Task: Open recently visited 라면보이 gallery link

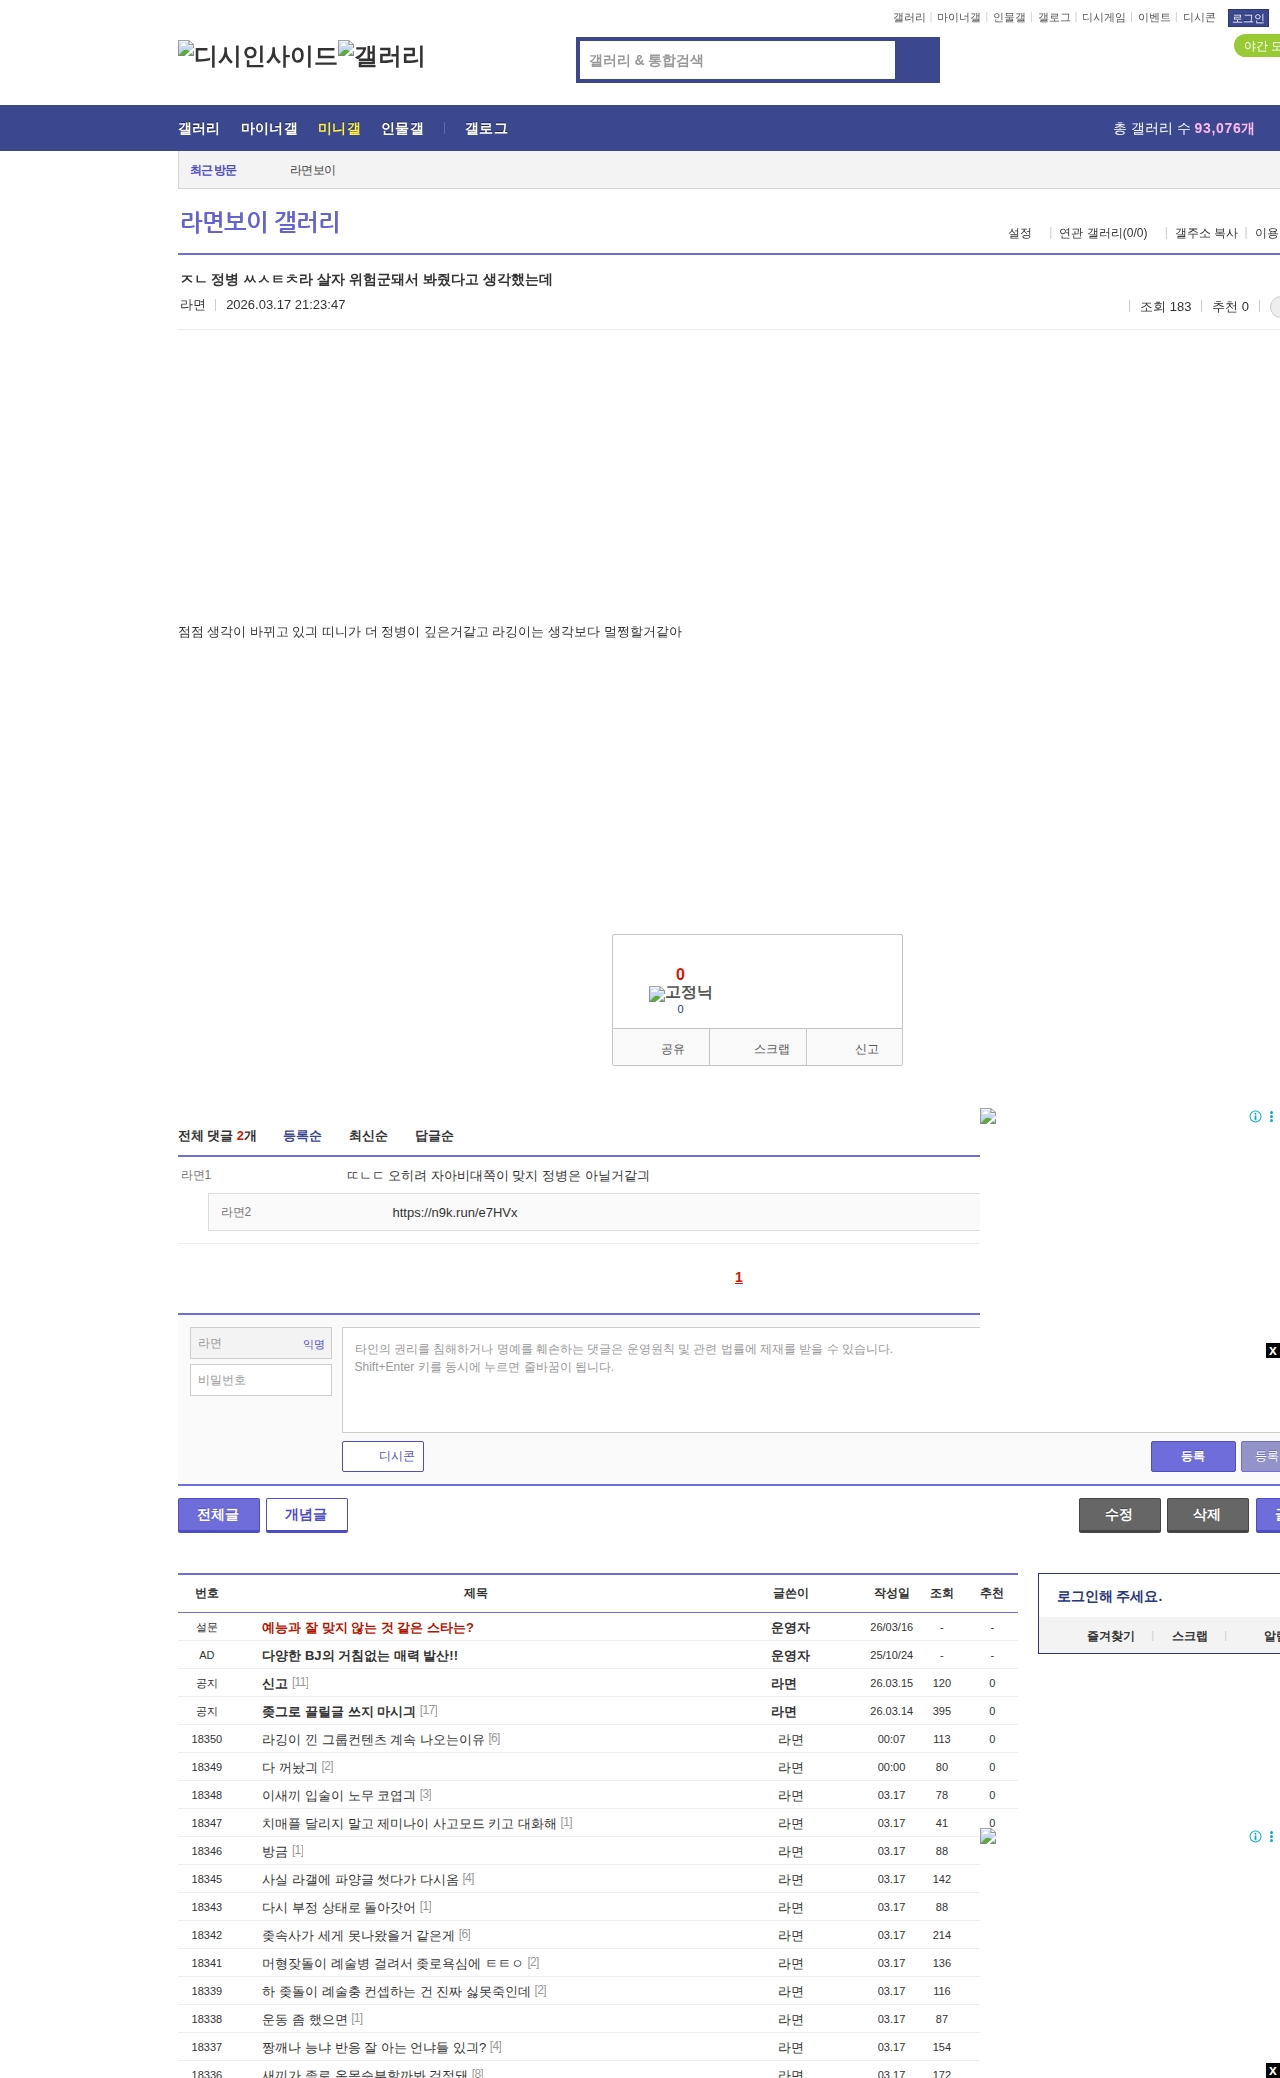Action: tap(313, 170)
